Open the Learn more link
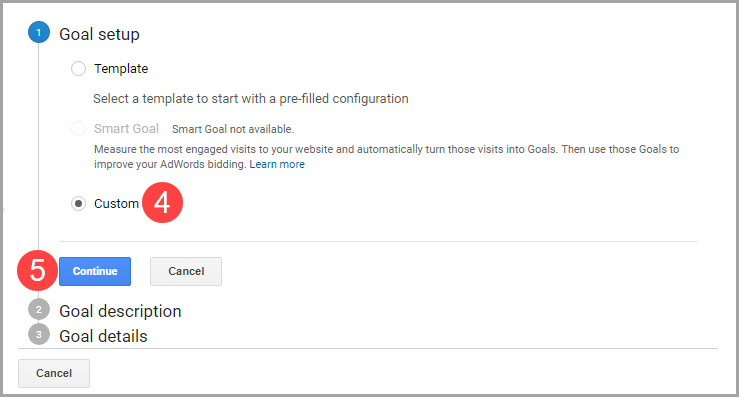The width and height of the screenshot is (739, 397). pyautogui.click(x=277, y=164)
